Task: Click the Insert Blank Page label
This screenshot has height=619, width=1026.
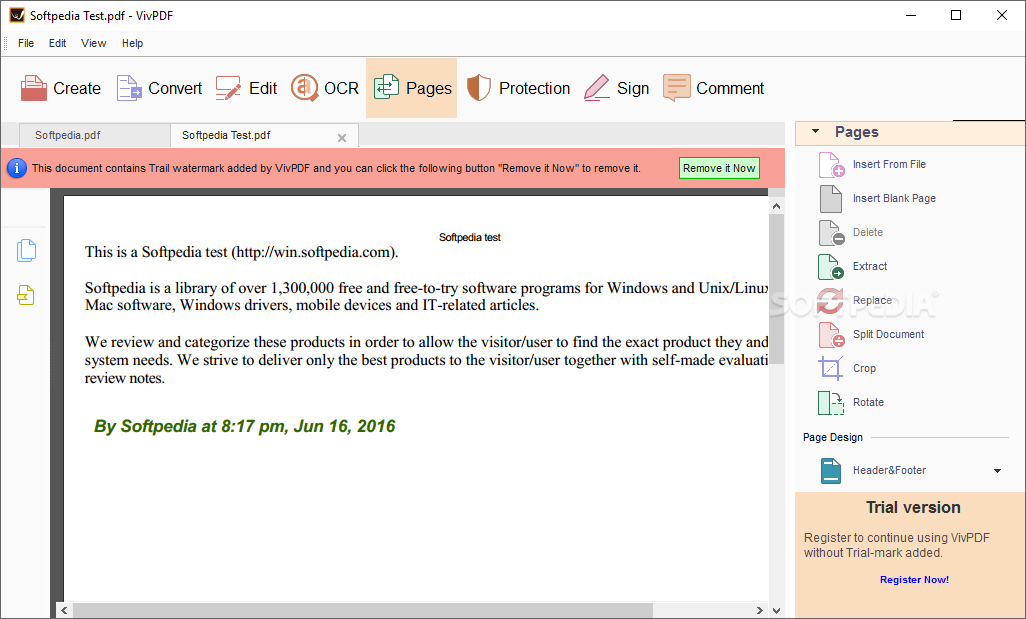Action: point(894,198)
